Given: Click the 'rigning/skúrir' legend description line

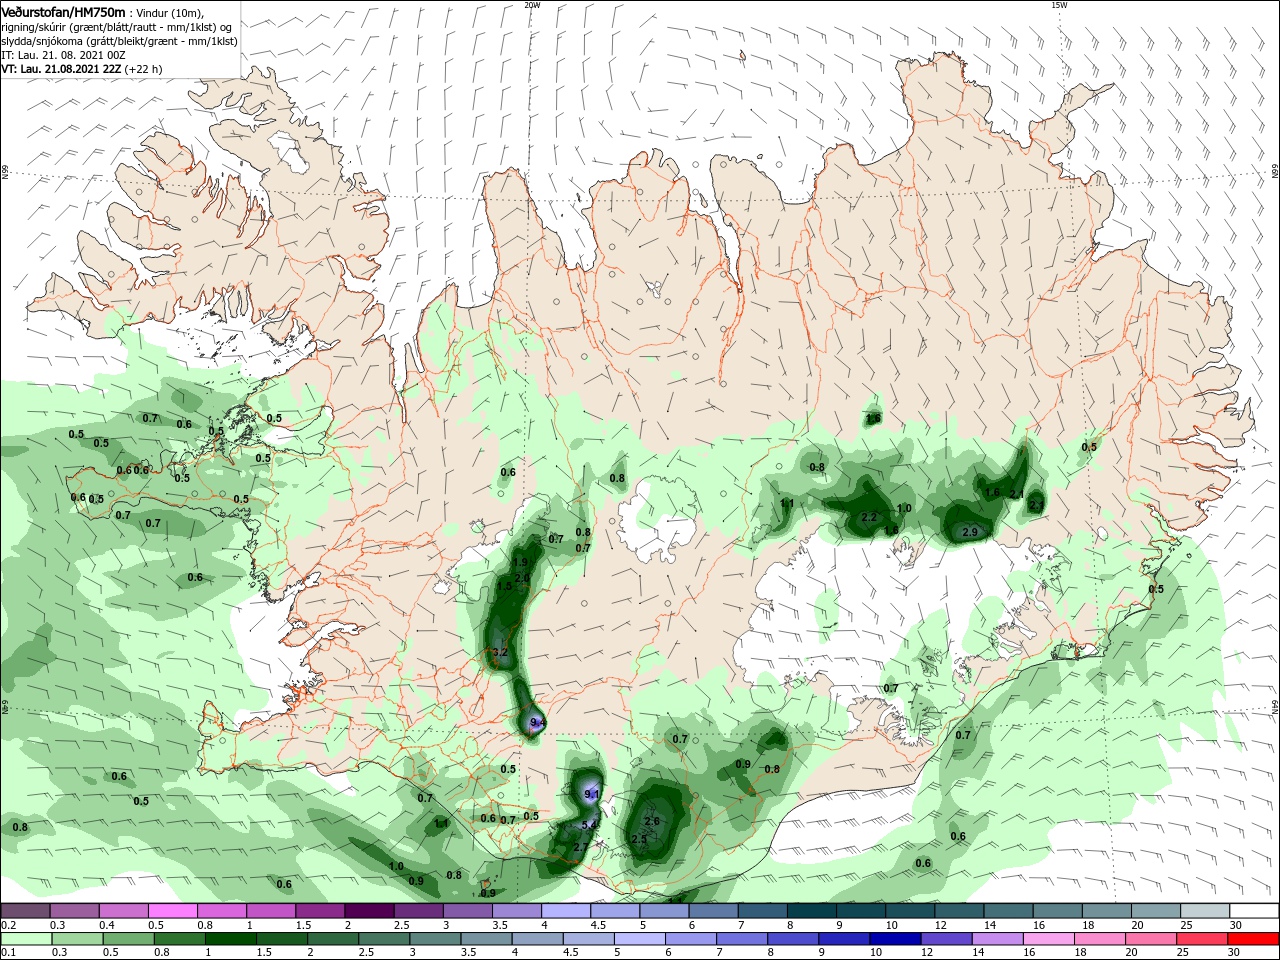Looking at the screenshot, I should click(116, 27).
